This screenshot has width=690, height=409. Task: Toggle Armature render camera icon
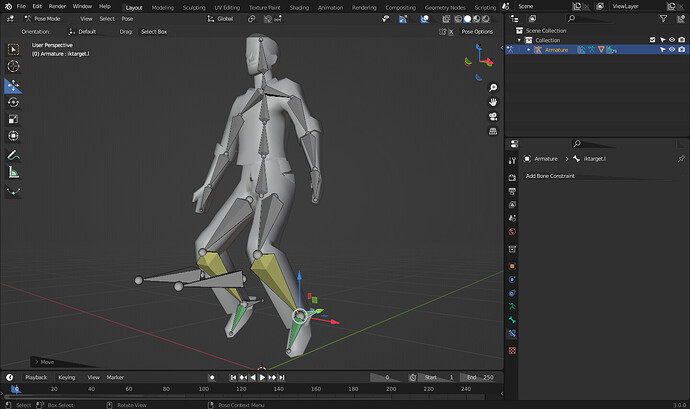pyautogui.click(x=682, y=50)
